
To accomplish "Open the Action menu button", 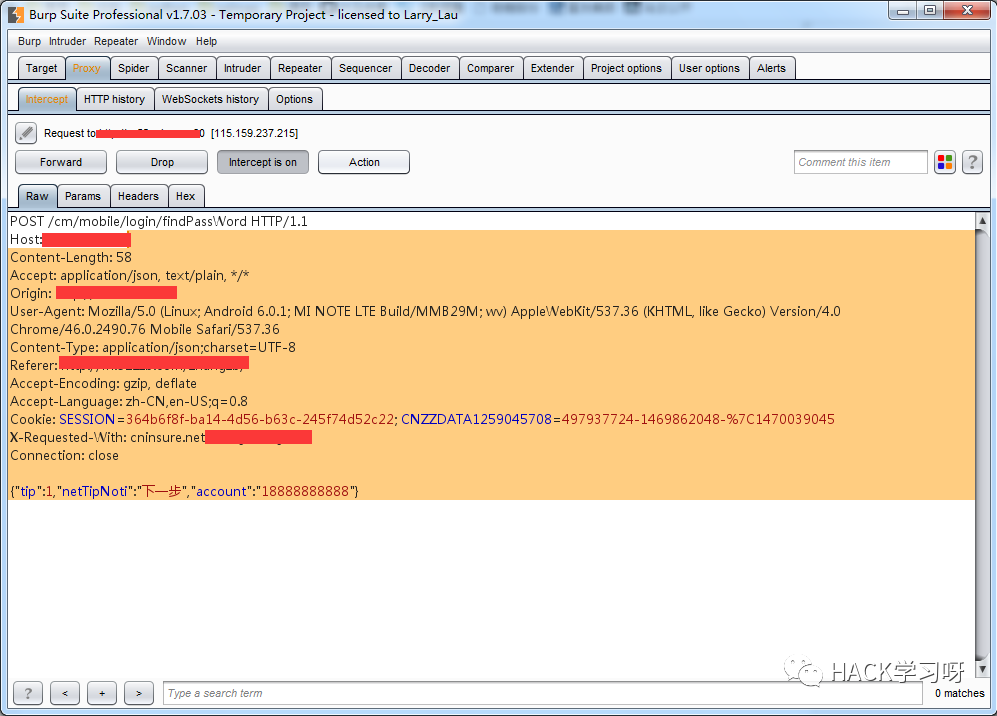I will point(364,162).
